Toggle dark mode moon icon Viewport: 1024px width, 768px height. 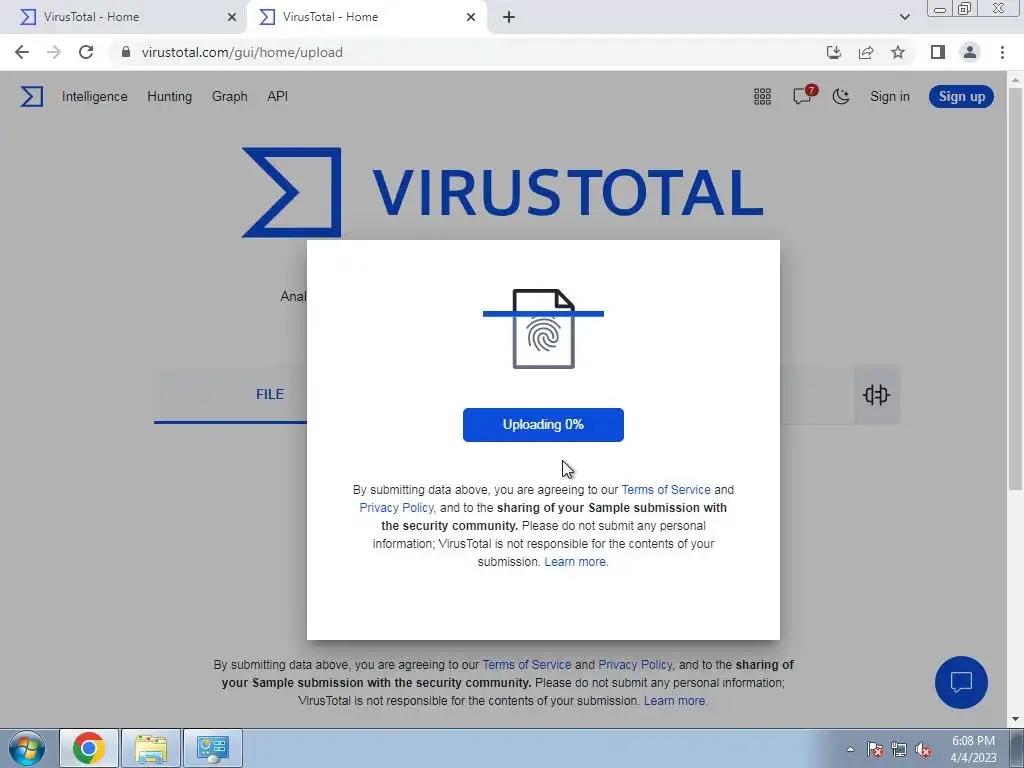pyautogui.click(x=840, y=97)
